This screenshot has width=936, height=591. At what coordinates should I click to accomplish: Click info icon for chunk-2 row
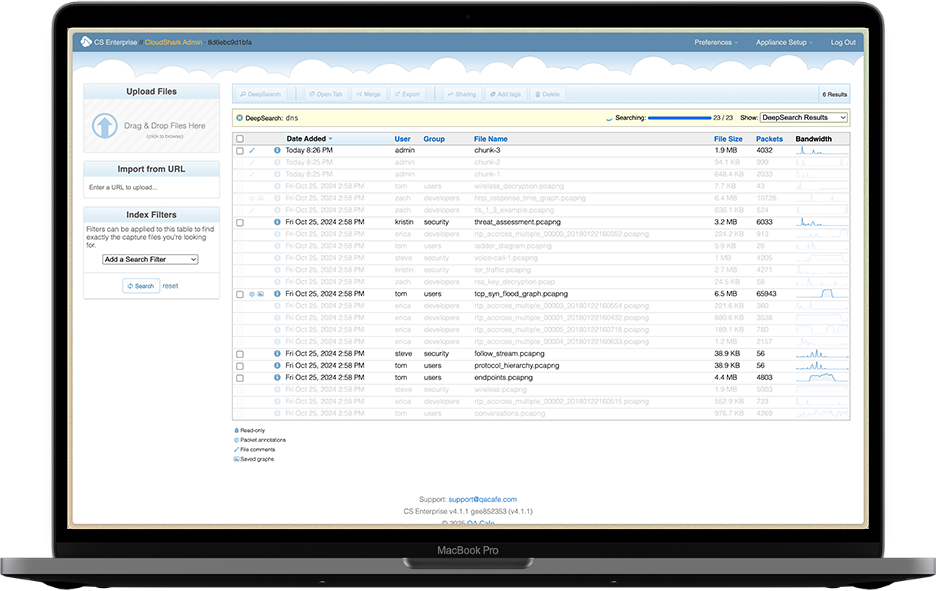pyautogui.click(x=277, y=162)
